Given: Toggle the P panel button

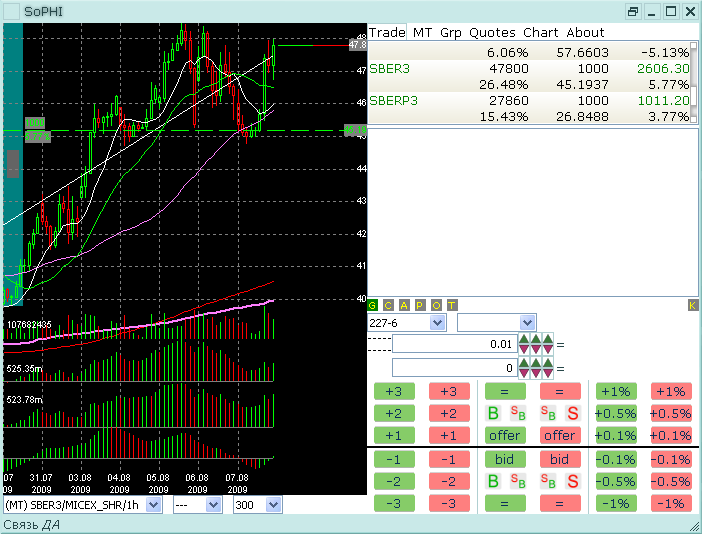Looking at the screenshot, I should pos(420,305).
